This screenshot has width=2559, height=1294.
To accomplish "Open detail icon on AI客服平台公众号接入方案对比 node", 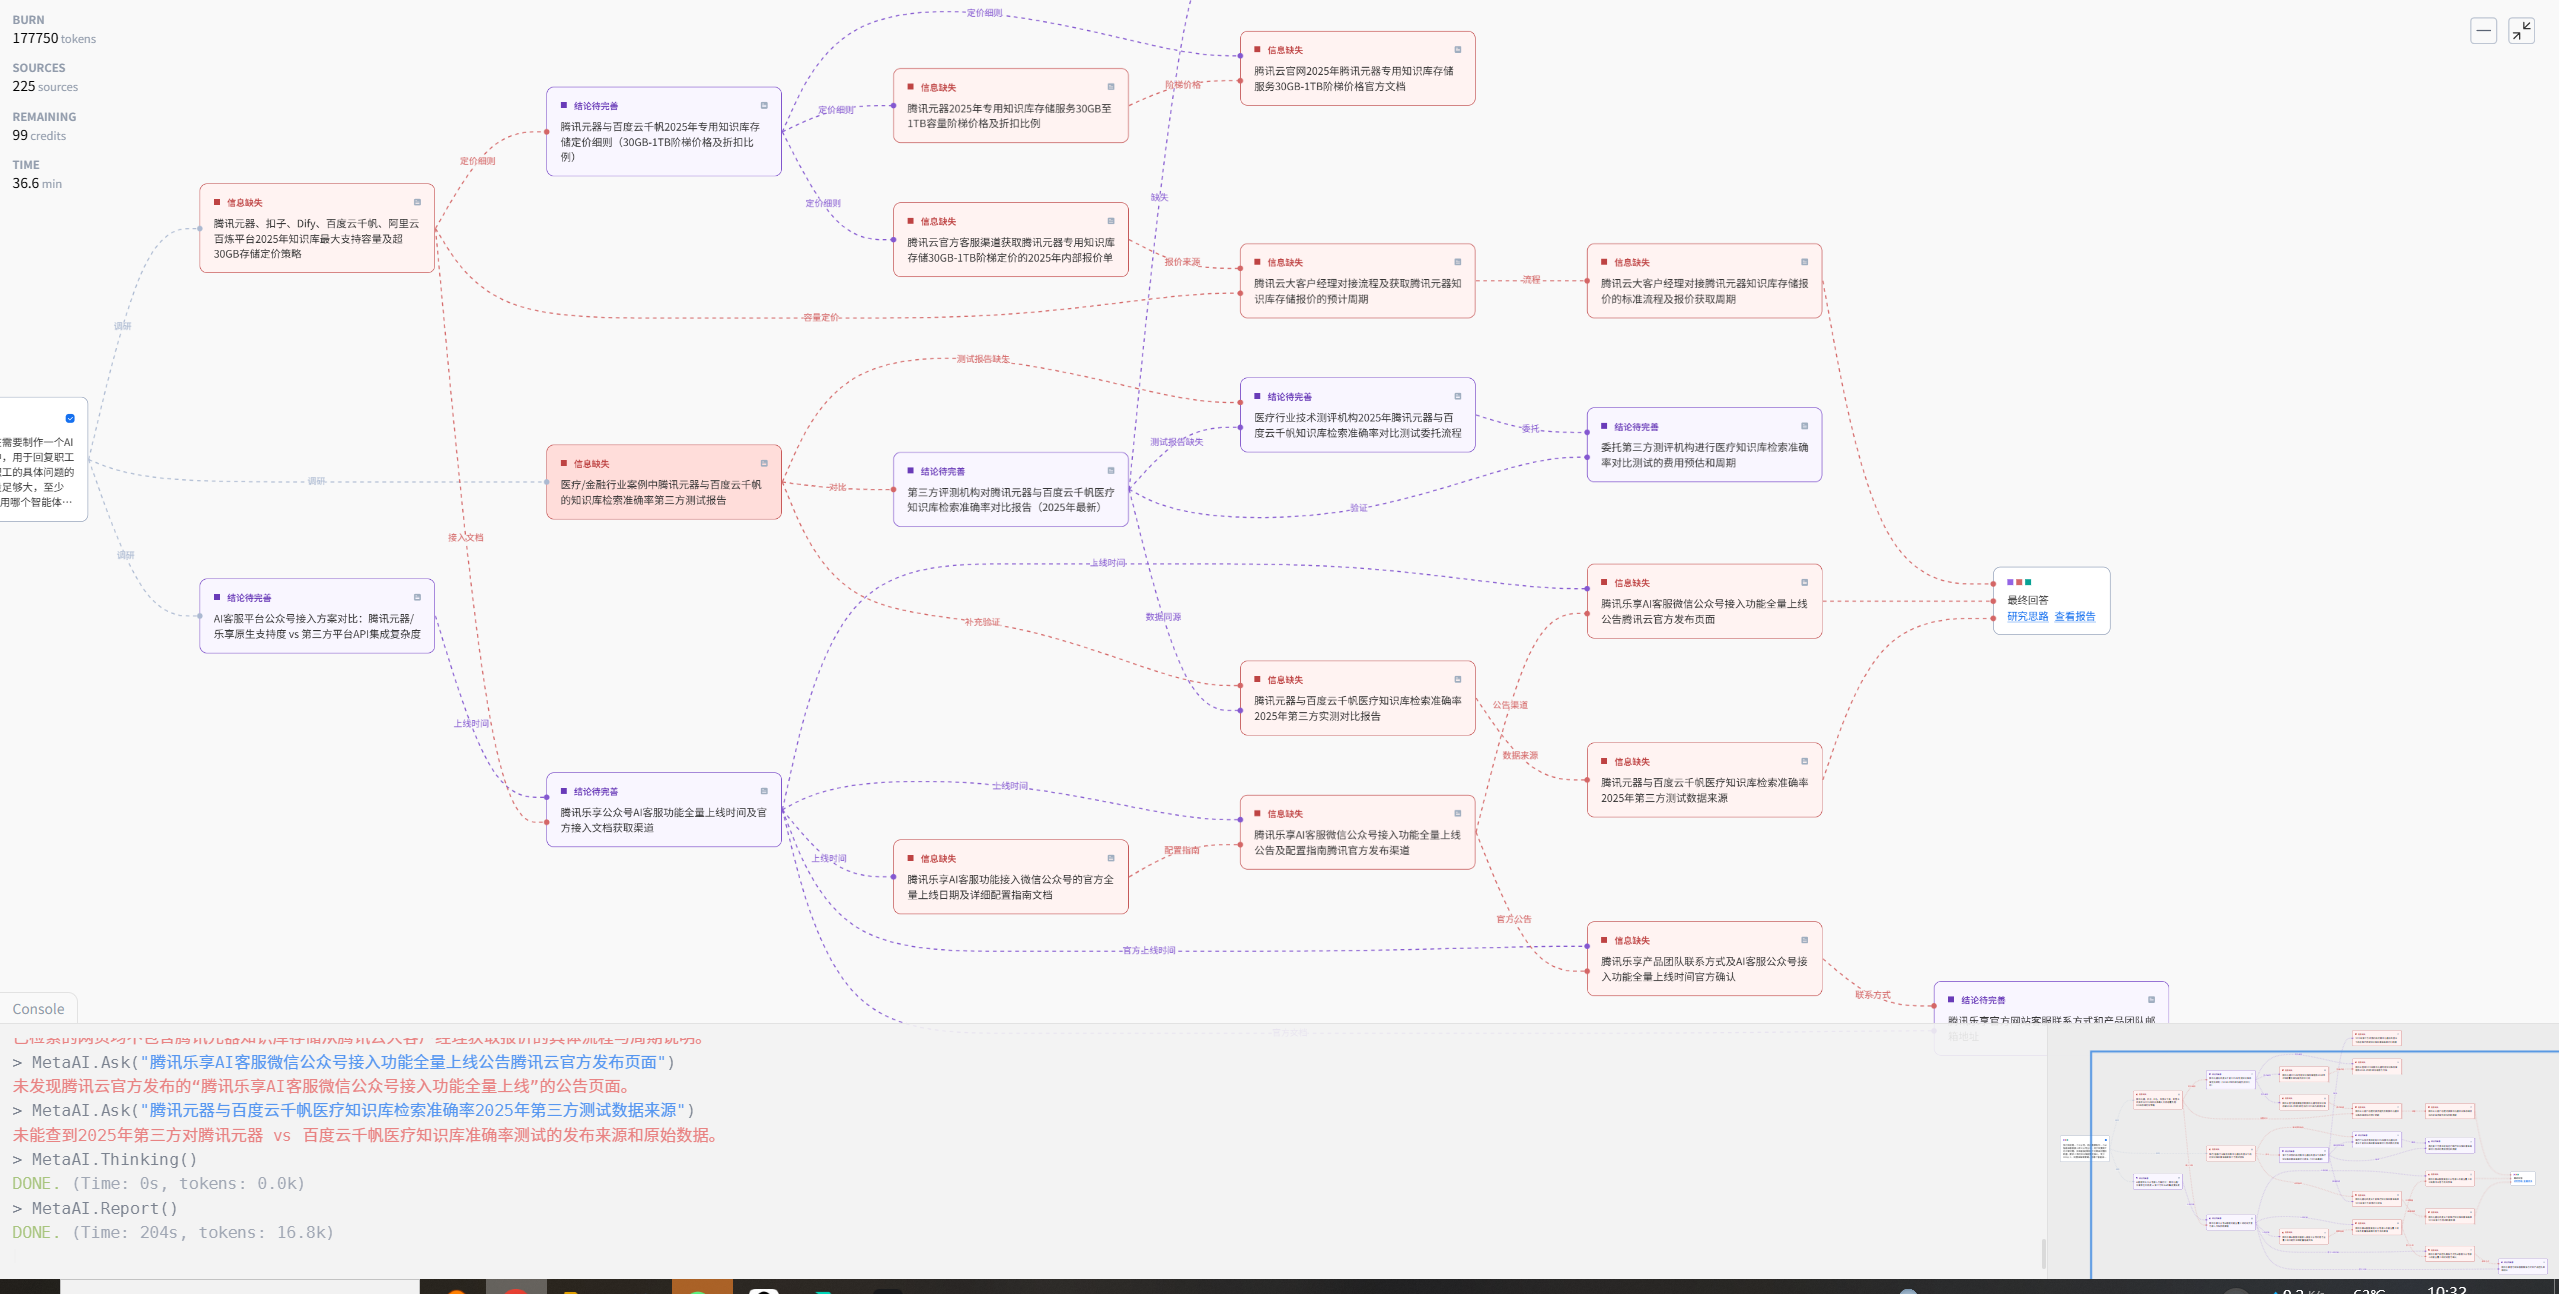I will point(417,598).
